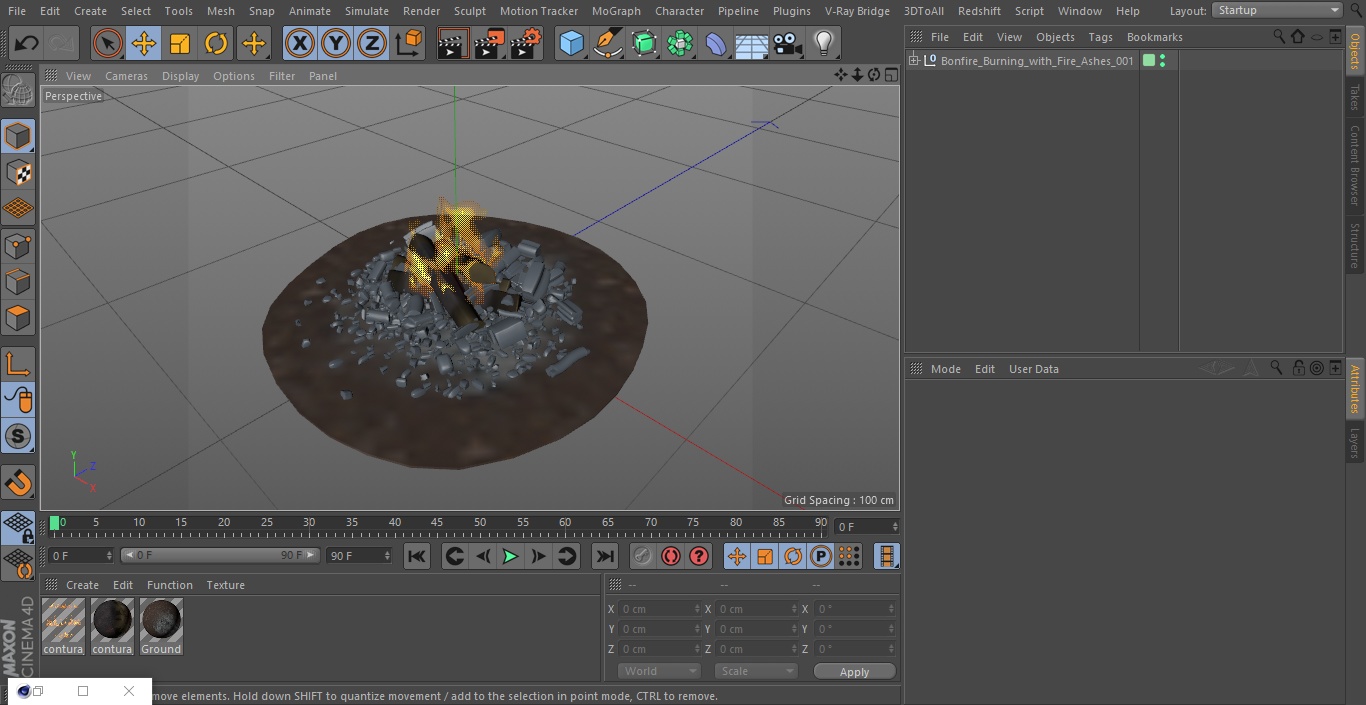
Task: Open the Objects manager Tags menu
Action: tap(1100, 37)
